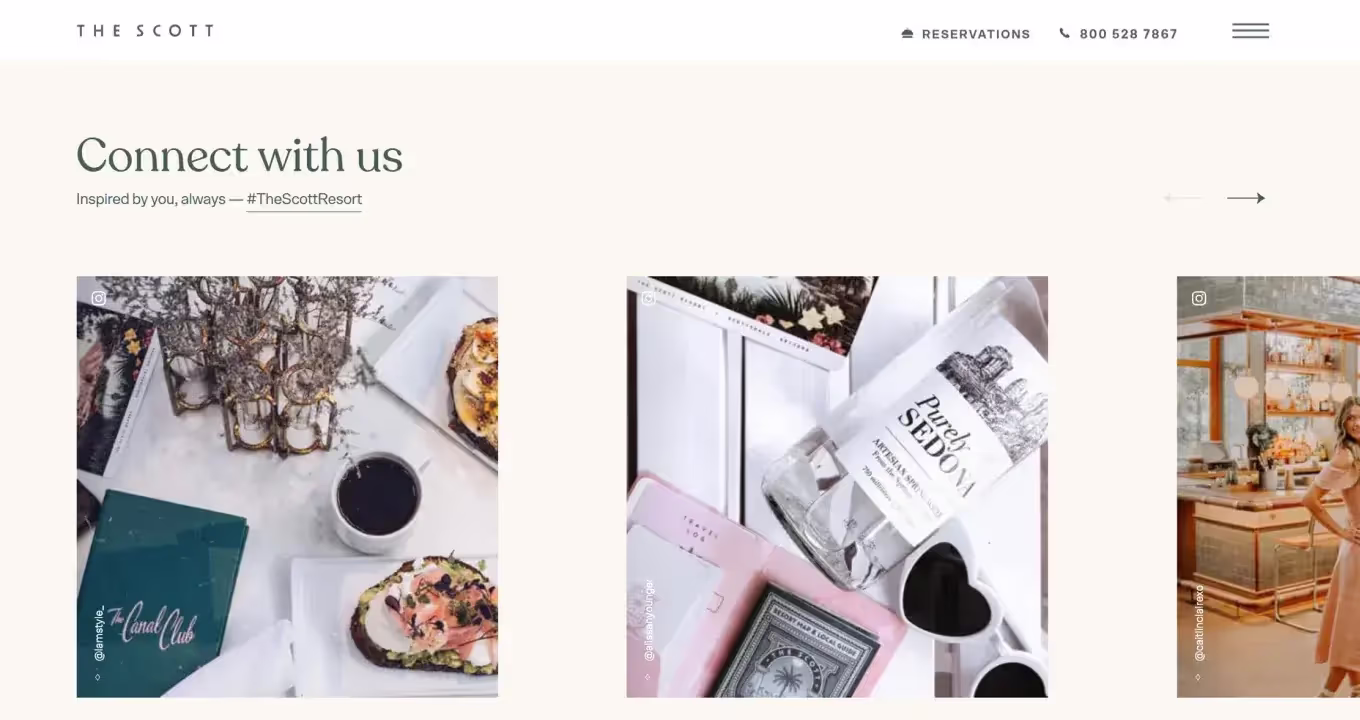
Task: Go to THE SCOTT homepage logo
Action: point(145,31)
